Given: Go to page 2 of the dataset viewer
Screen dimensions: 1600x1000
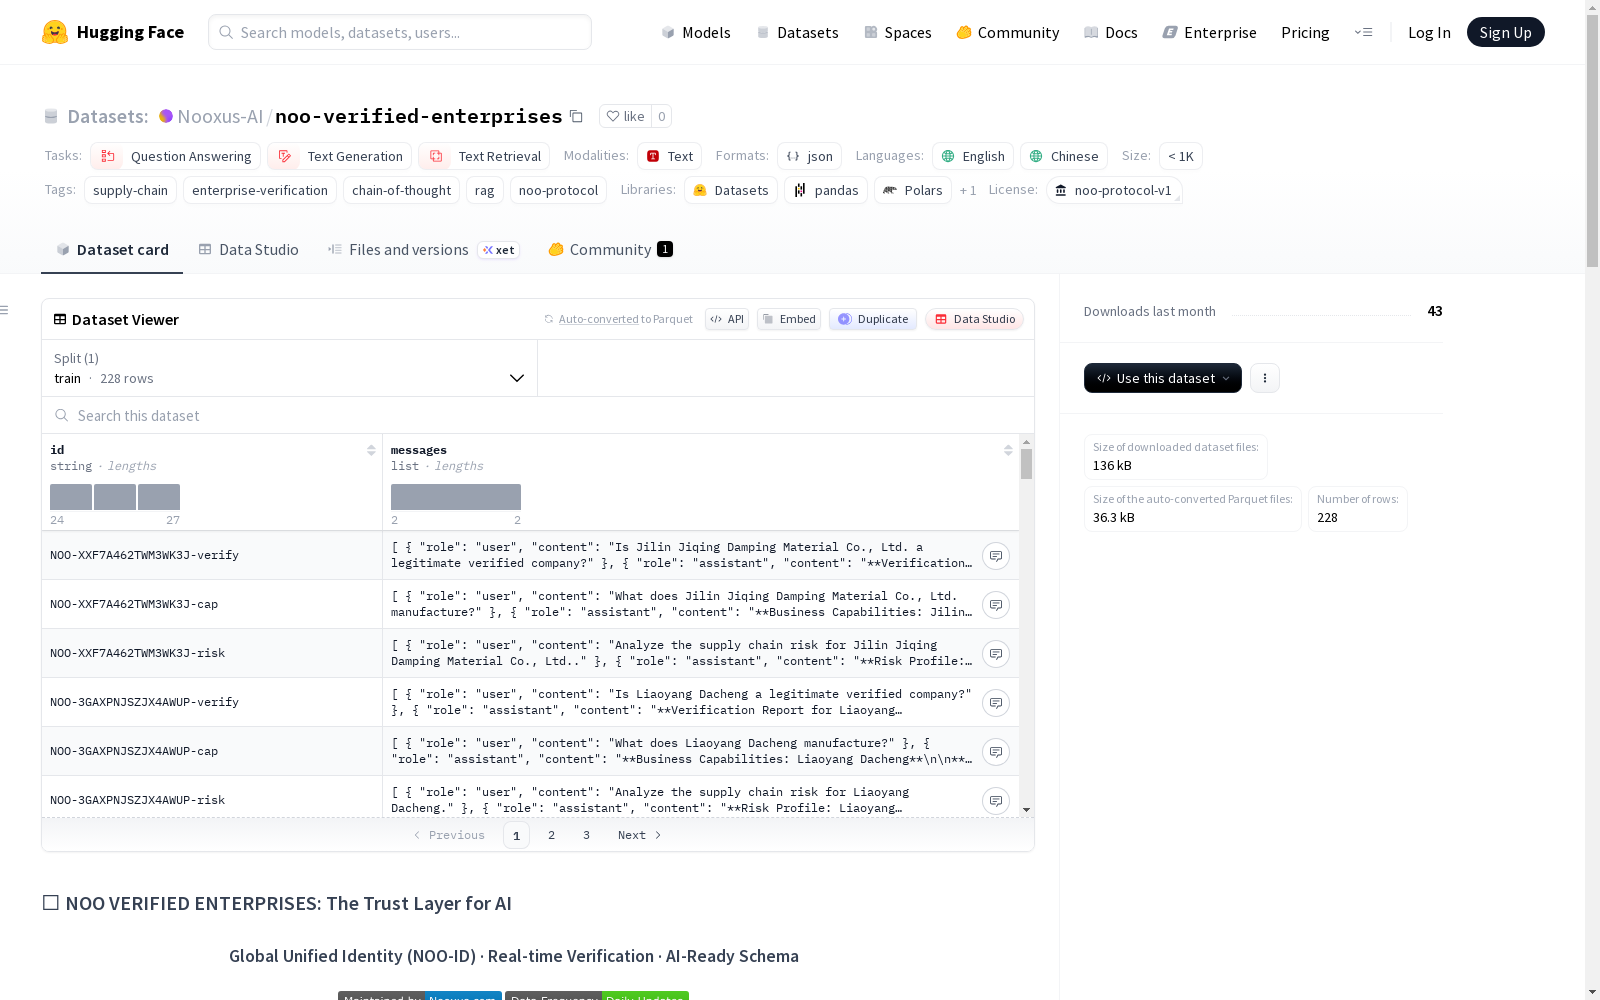Looking at the screenshot, I should point(551,835).
